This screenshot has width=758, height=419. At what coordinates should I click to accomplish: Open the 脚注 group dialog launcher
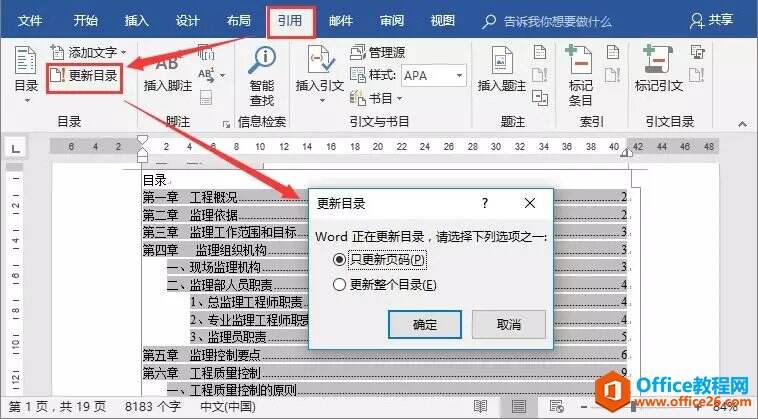[x=226, y=125]
